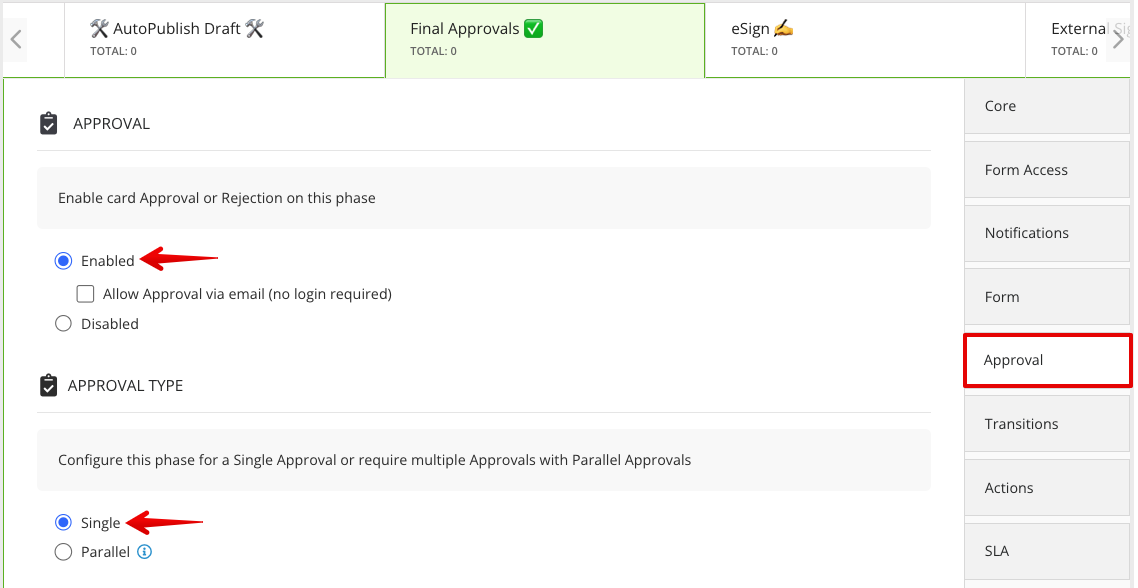Open the SLA settings section
1138x588 pixels.
pos(1047,551)
